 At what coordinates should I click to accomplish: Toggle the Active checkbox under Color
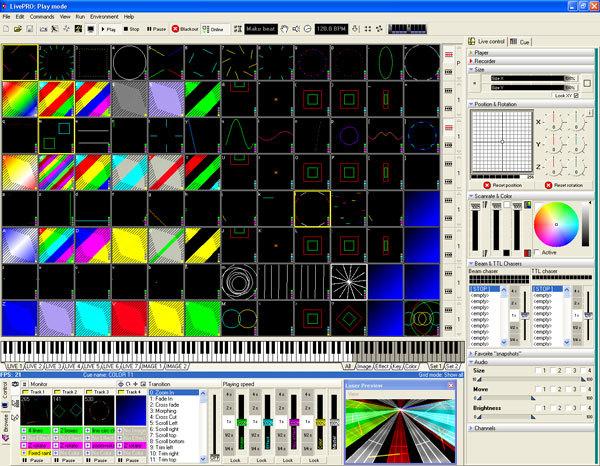tap(539, 252)
